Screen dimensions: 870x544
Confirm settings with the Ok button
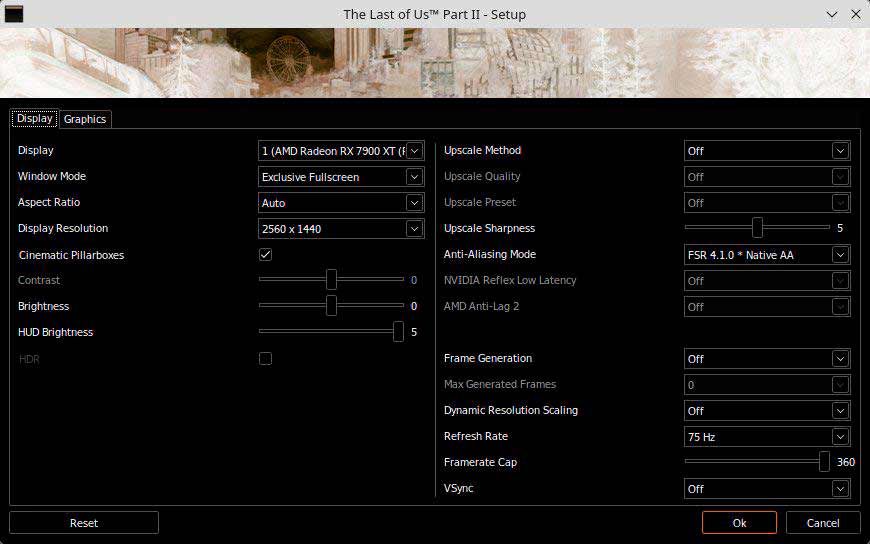click(739, 523)
